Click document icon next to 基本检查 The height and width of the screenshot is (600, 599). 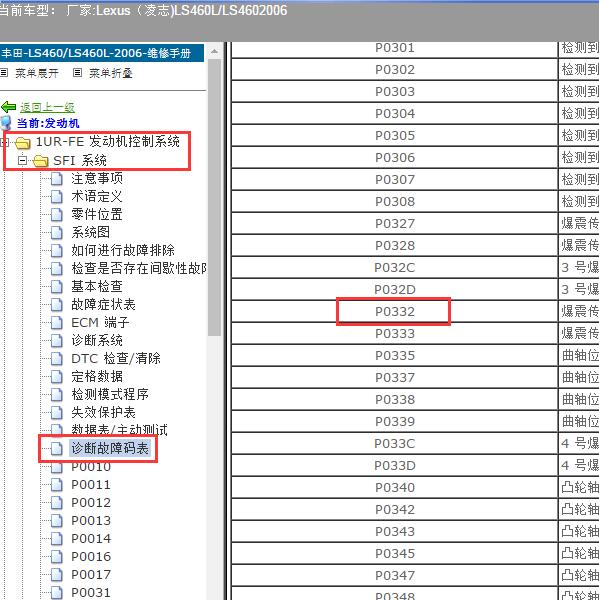[x=57, y=287]
